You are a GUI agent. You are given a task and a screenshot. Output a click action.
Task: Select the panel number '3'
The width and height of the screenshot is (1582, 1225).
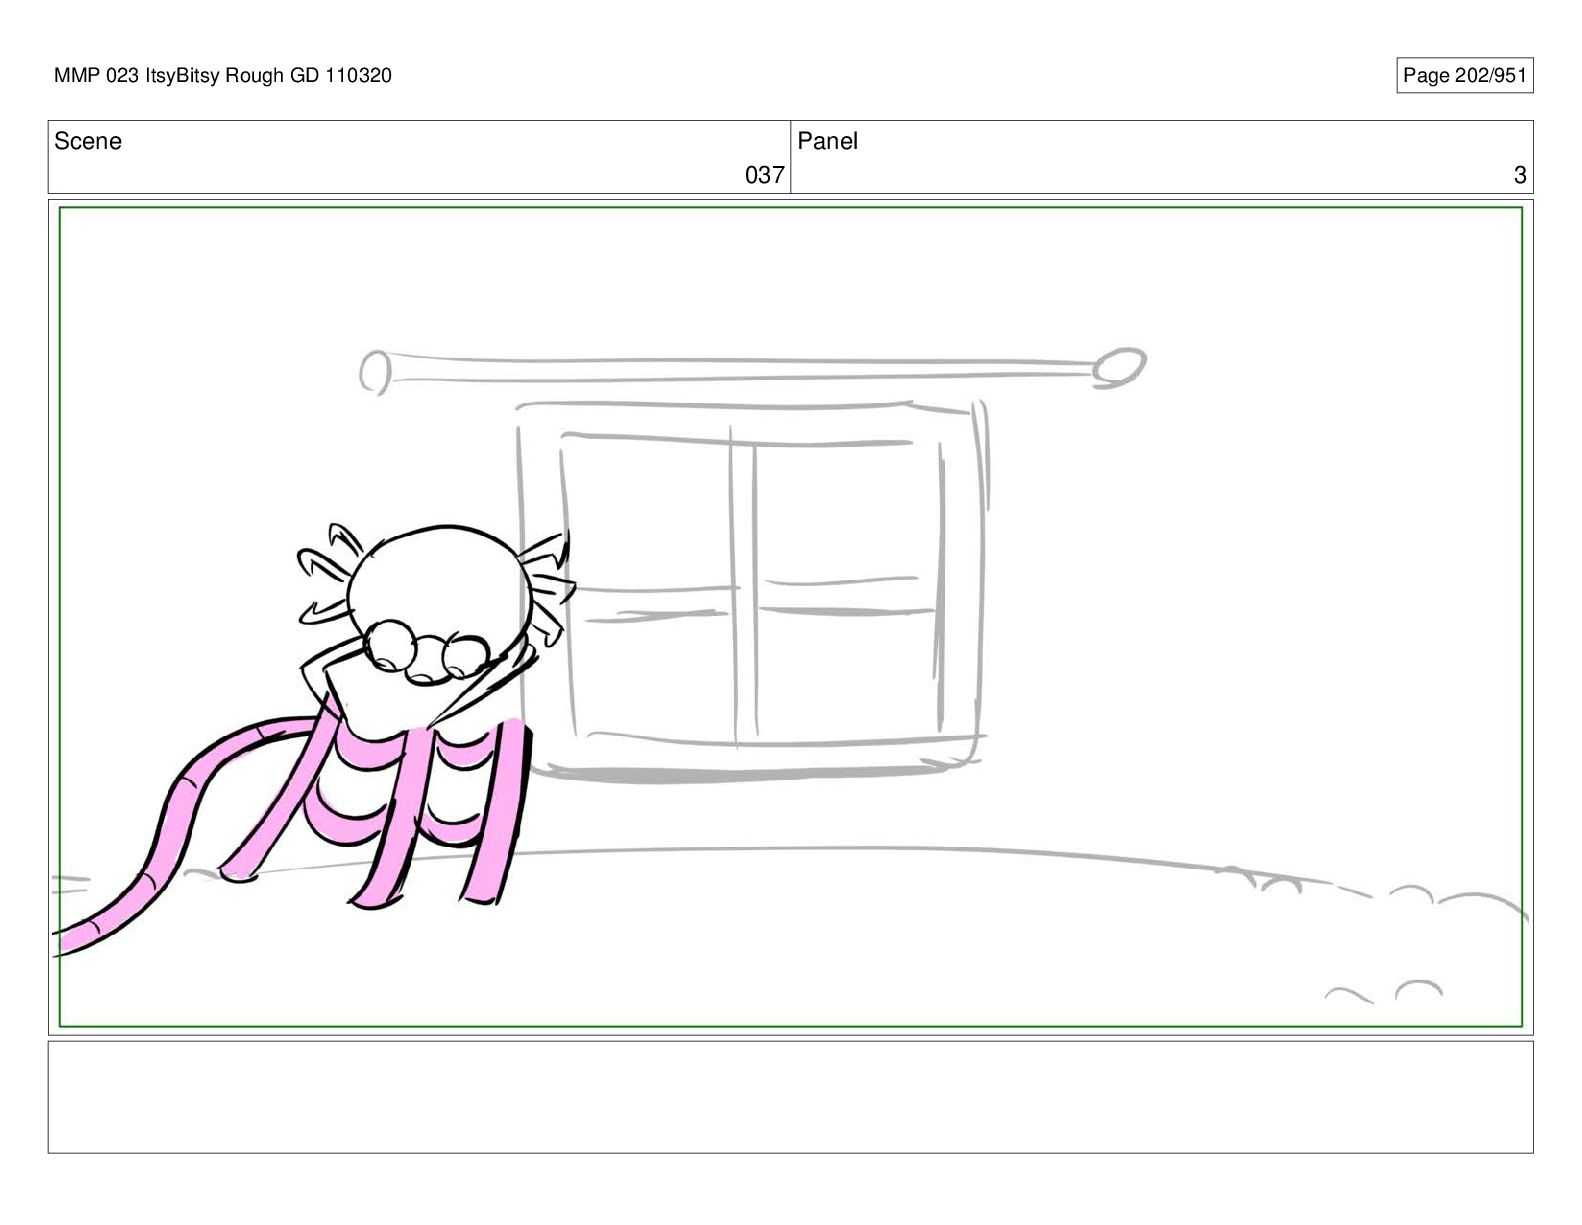tap(1520, 175)
